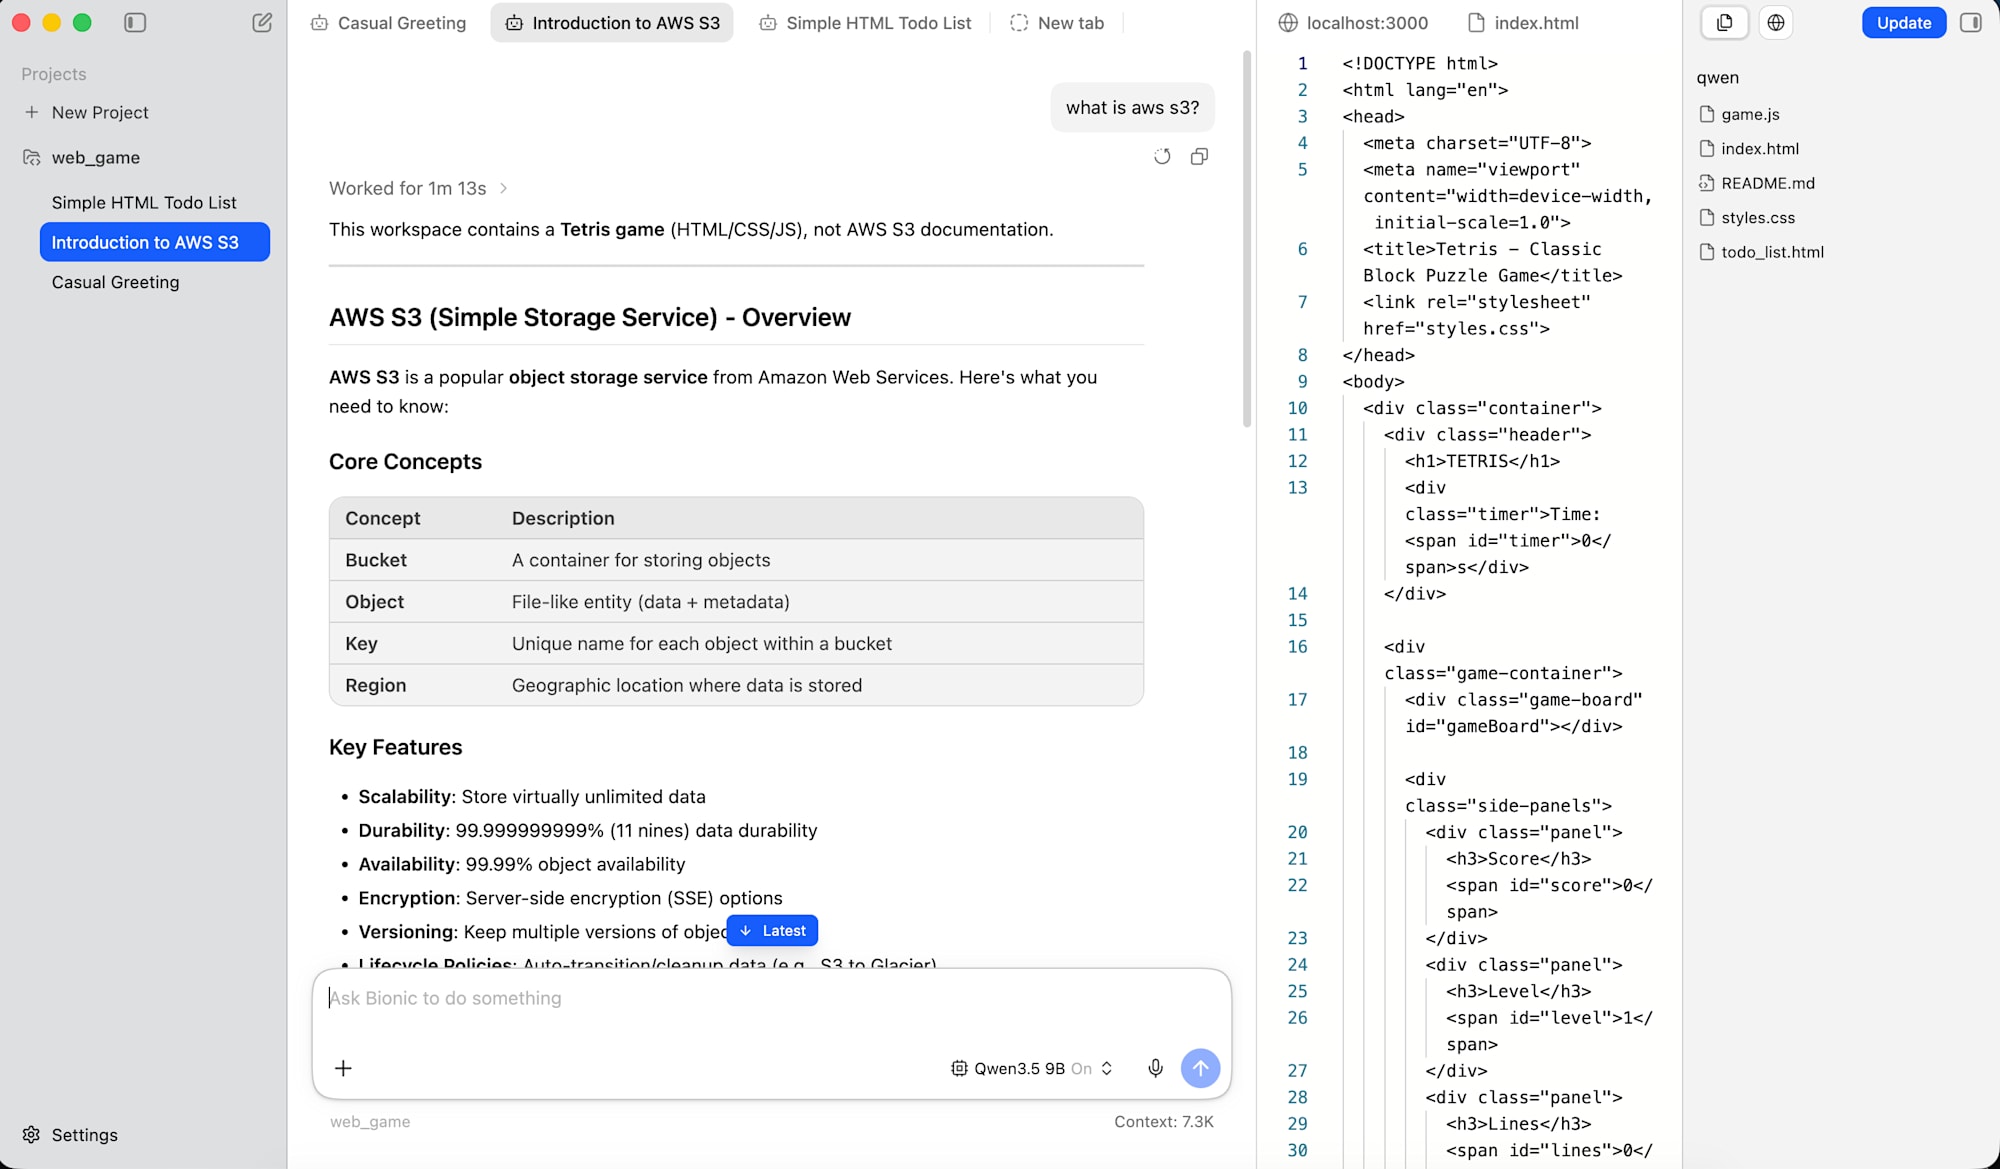Click the game.js file icon

pos(1707,114)
